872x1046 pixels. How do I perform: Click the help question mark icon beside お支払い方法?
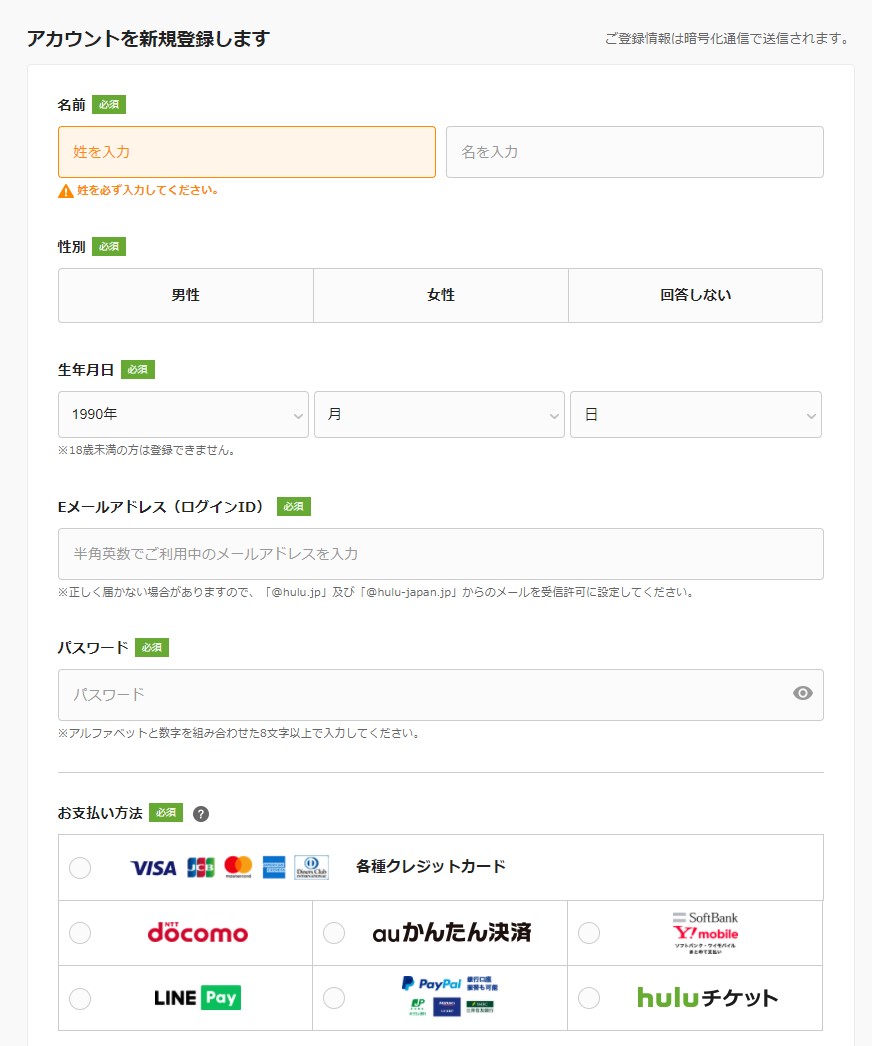201,814
